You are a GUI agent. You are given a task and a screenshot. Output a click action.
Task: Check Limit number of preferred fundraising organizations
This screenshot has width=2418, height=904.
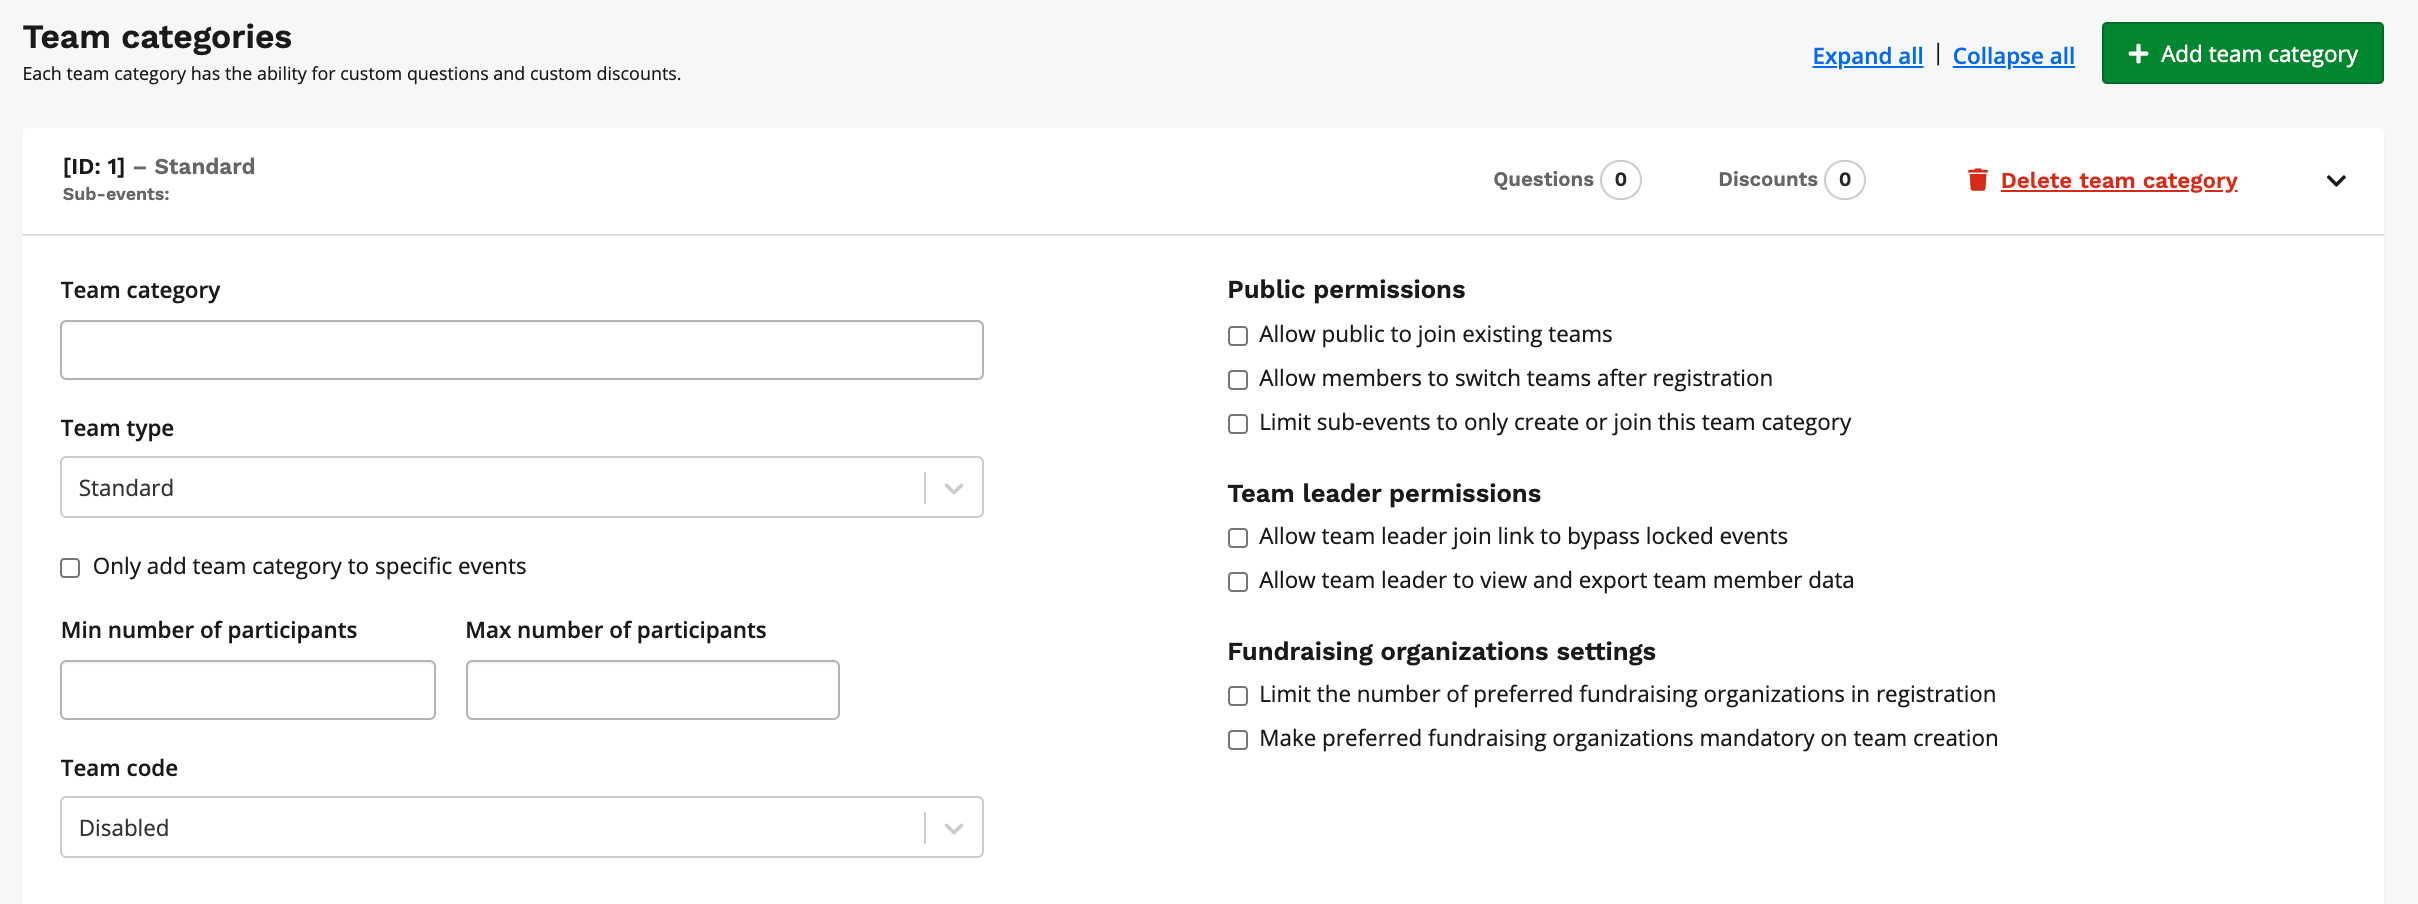click(x=1238, y=696)
